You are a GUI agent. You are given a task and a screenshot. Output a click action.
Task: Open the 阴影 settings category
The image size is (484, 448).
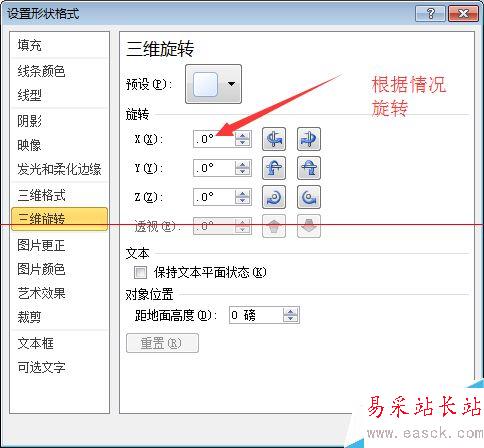[x=60, y=121]
